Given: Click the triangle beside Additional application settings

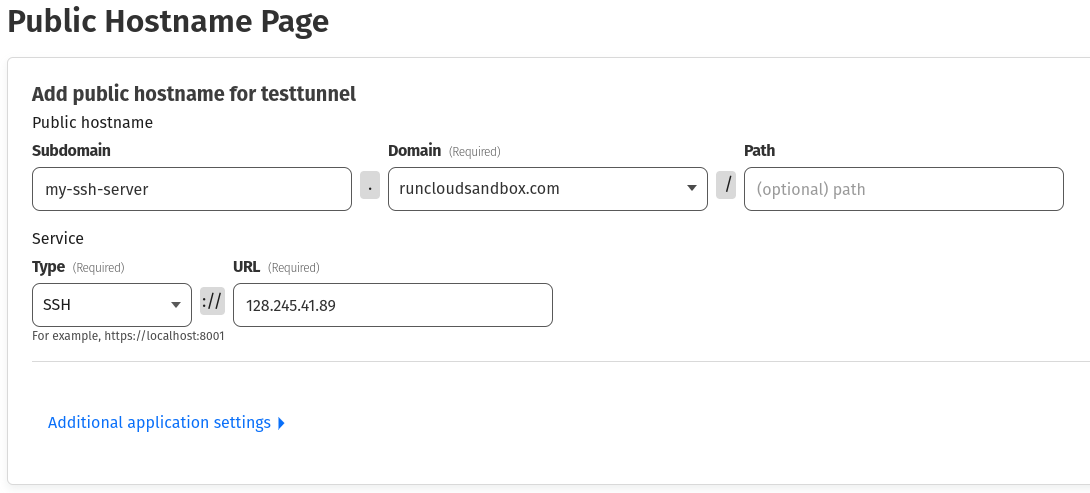Looking at the screenshot, I should tap(281, 423).
